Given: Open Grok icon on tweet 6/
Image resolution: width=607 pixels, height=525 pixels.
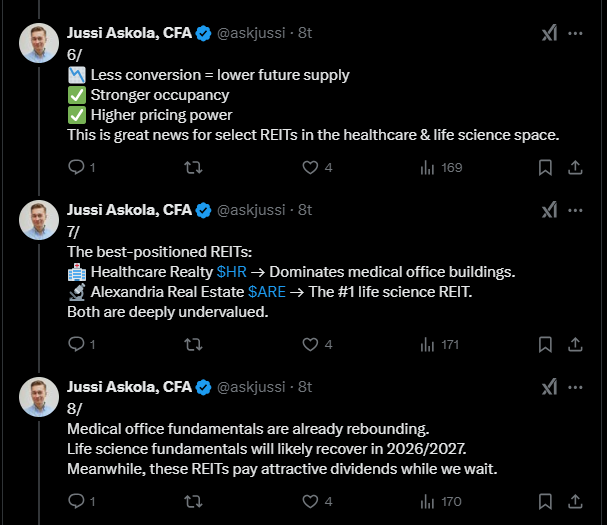Looking at the screenshot, I should (x=549, y=33).
